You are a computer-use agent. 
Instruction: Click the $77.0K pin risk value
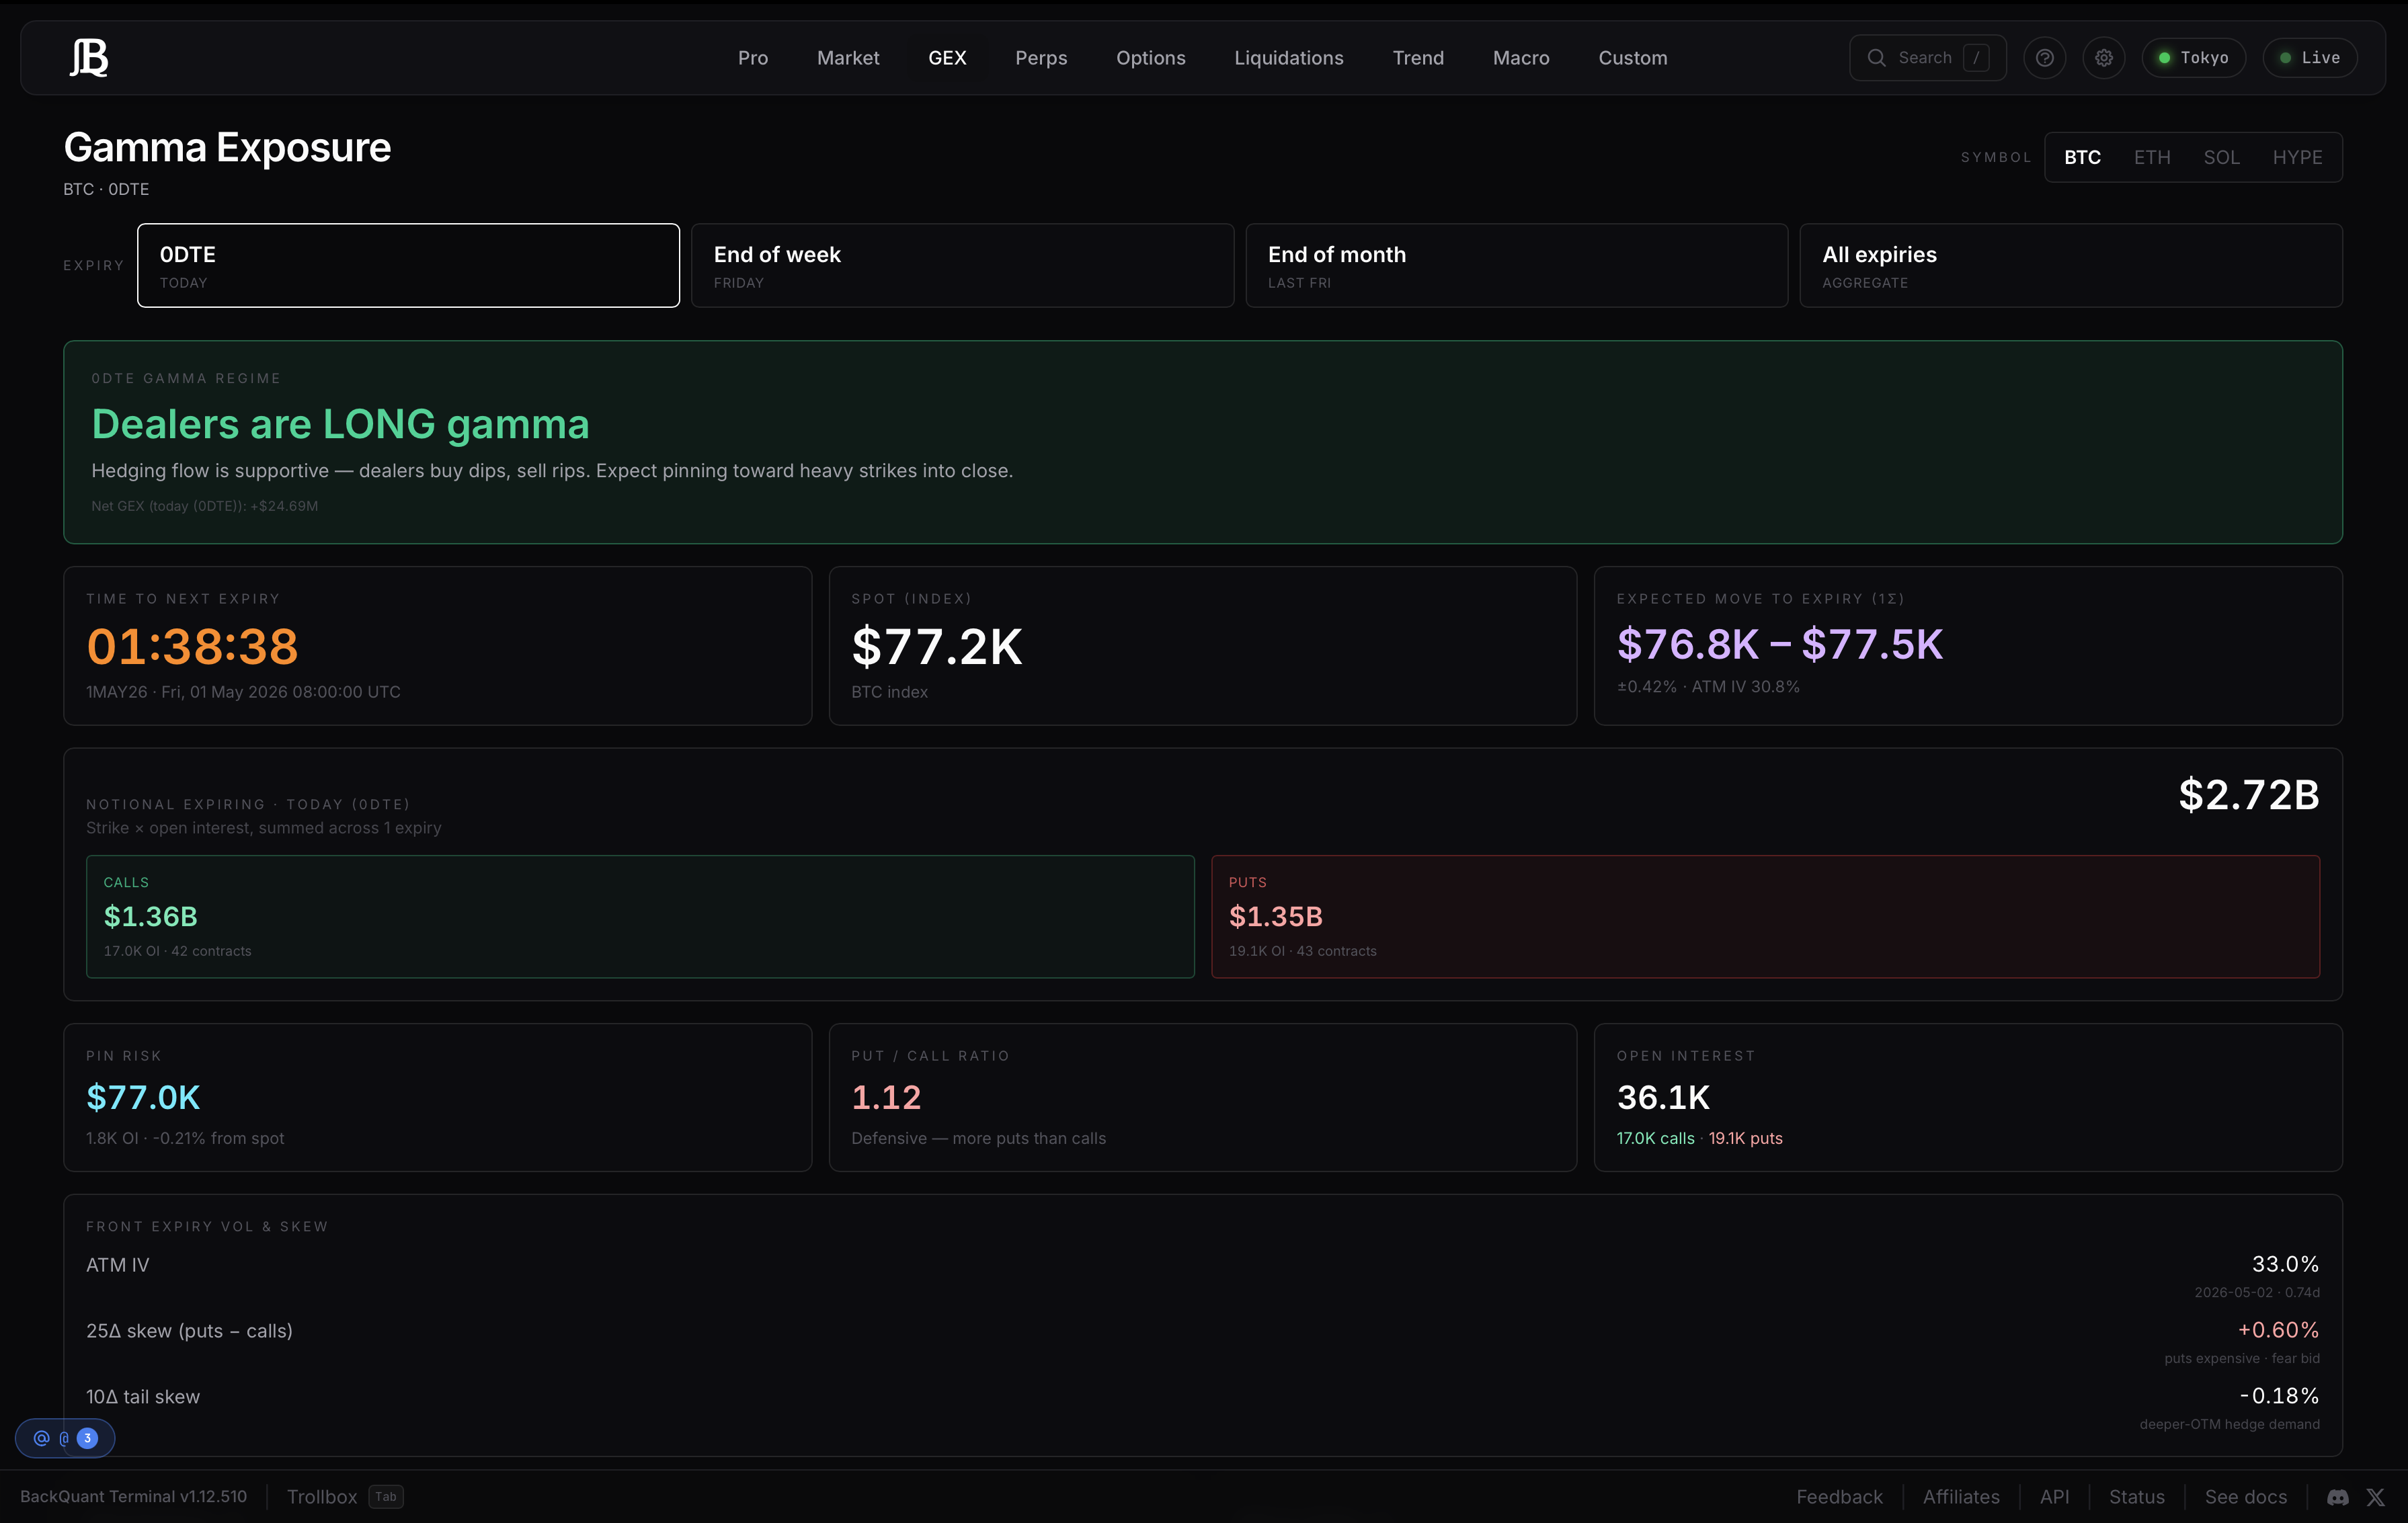pos(143,1098)
